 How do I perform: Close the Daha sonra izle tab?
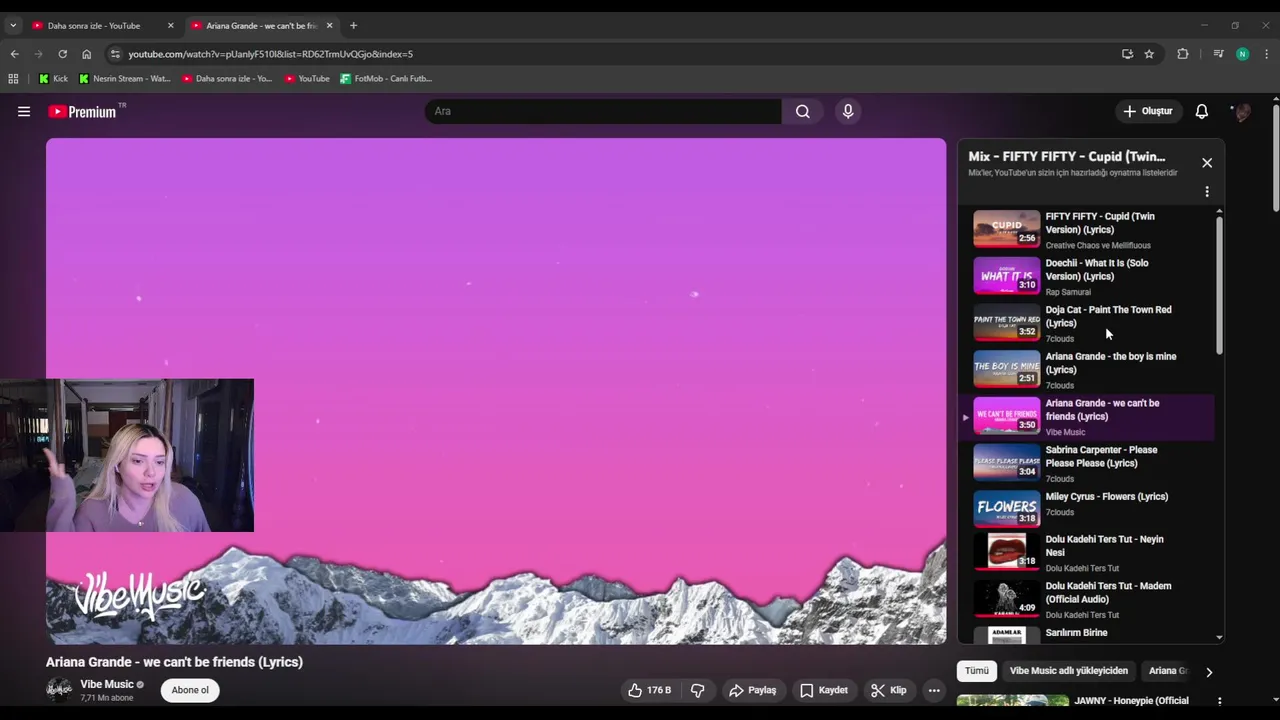(171, 25)
